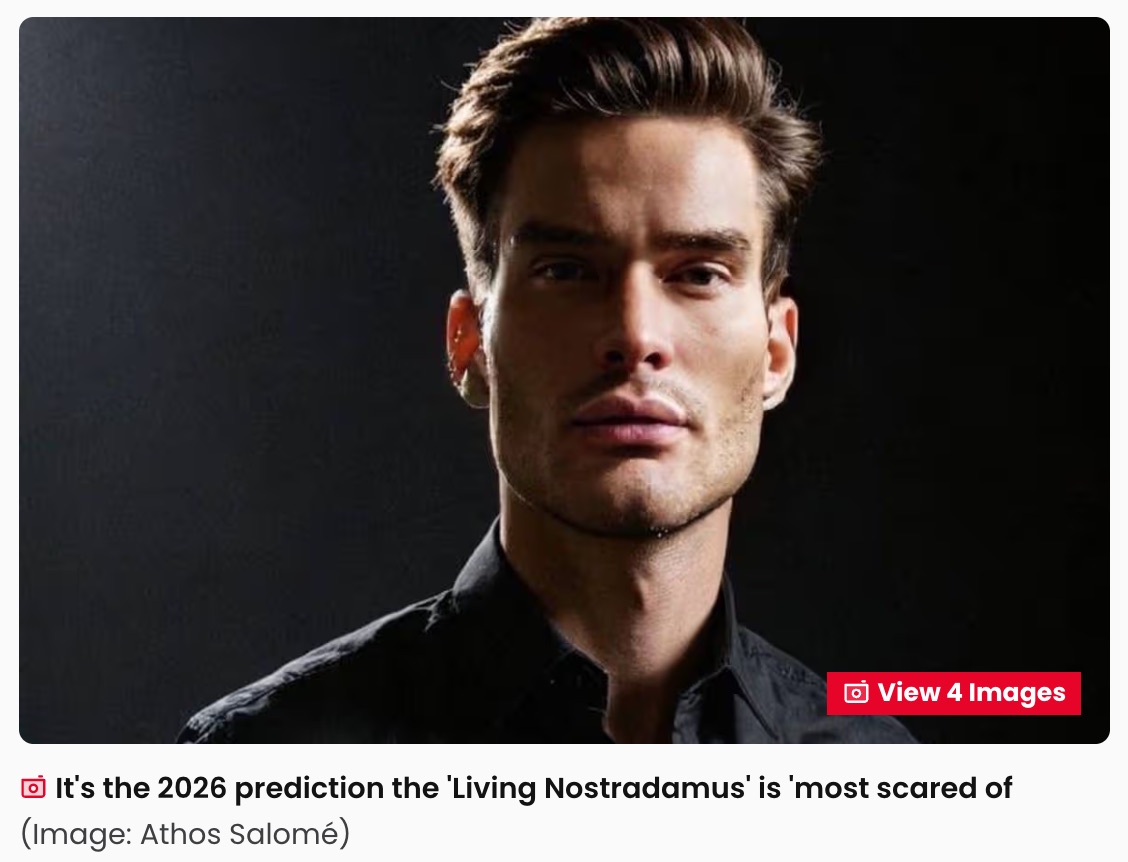
Task: Click camera icon inside View 4 Images badge
Action: coord(855,692)
